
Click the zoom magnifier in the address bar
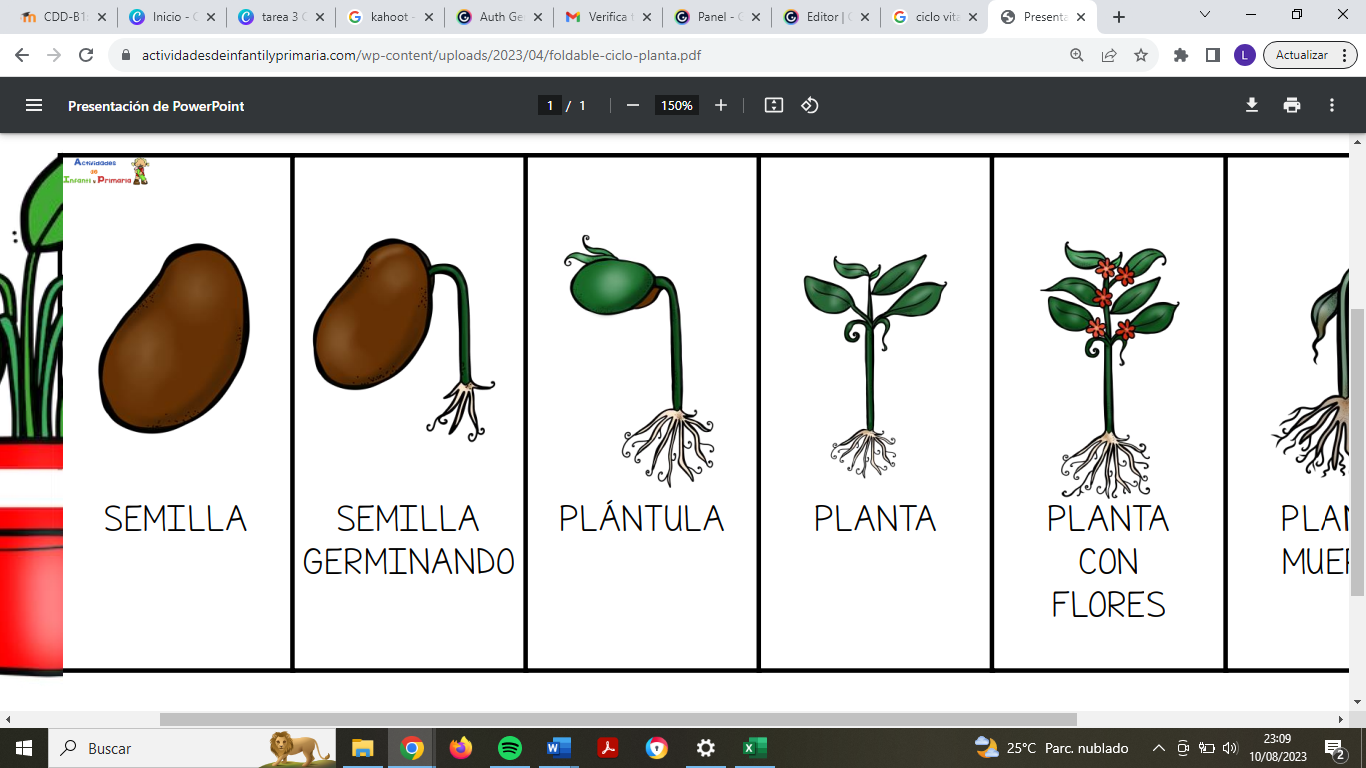(x=1076, y=55)
